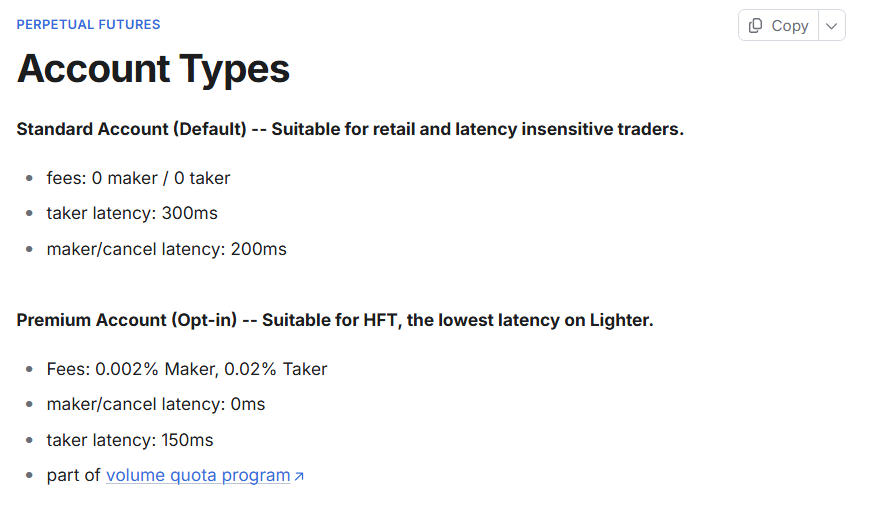
Task: Expand the chevron dropdown beside Copy
Action: (x=831, y=26)
